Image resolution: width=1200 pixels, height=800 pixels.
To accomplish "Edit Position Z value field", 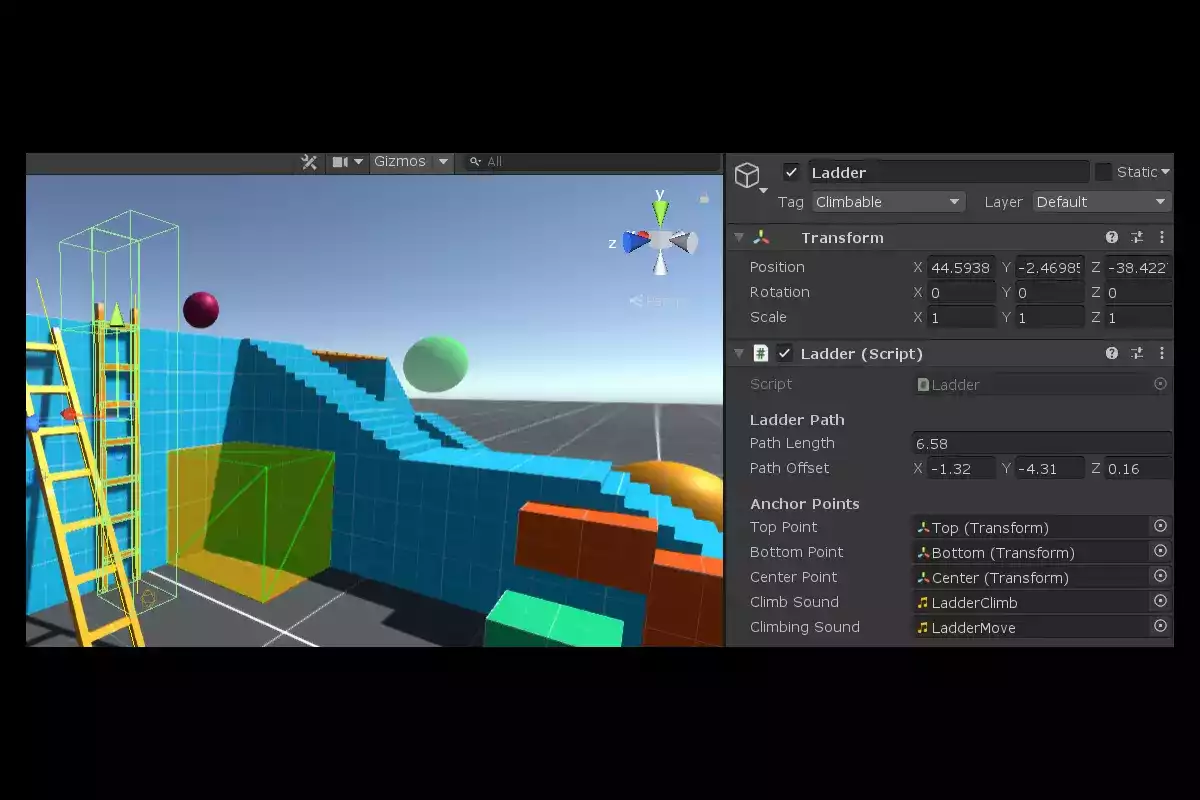I will tap(1139, 268).
